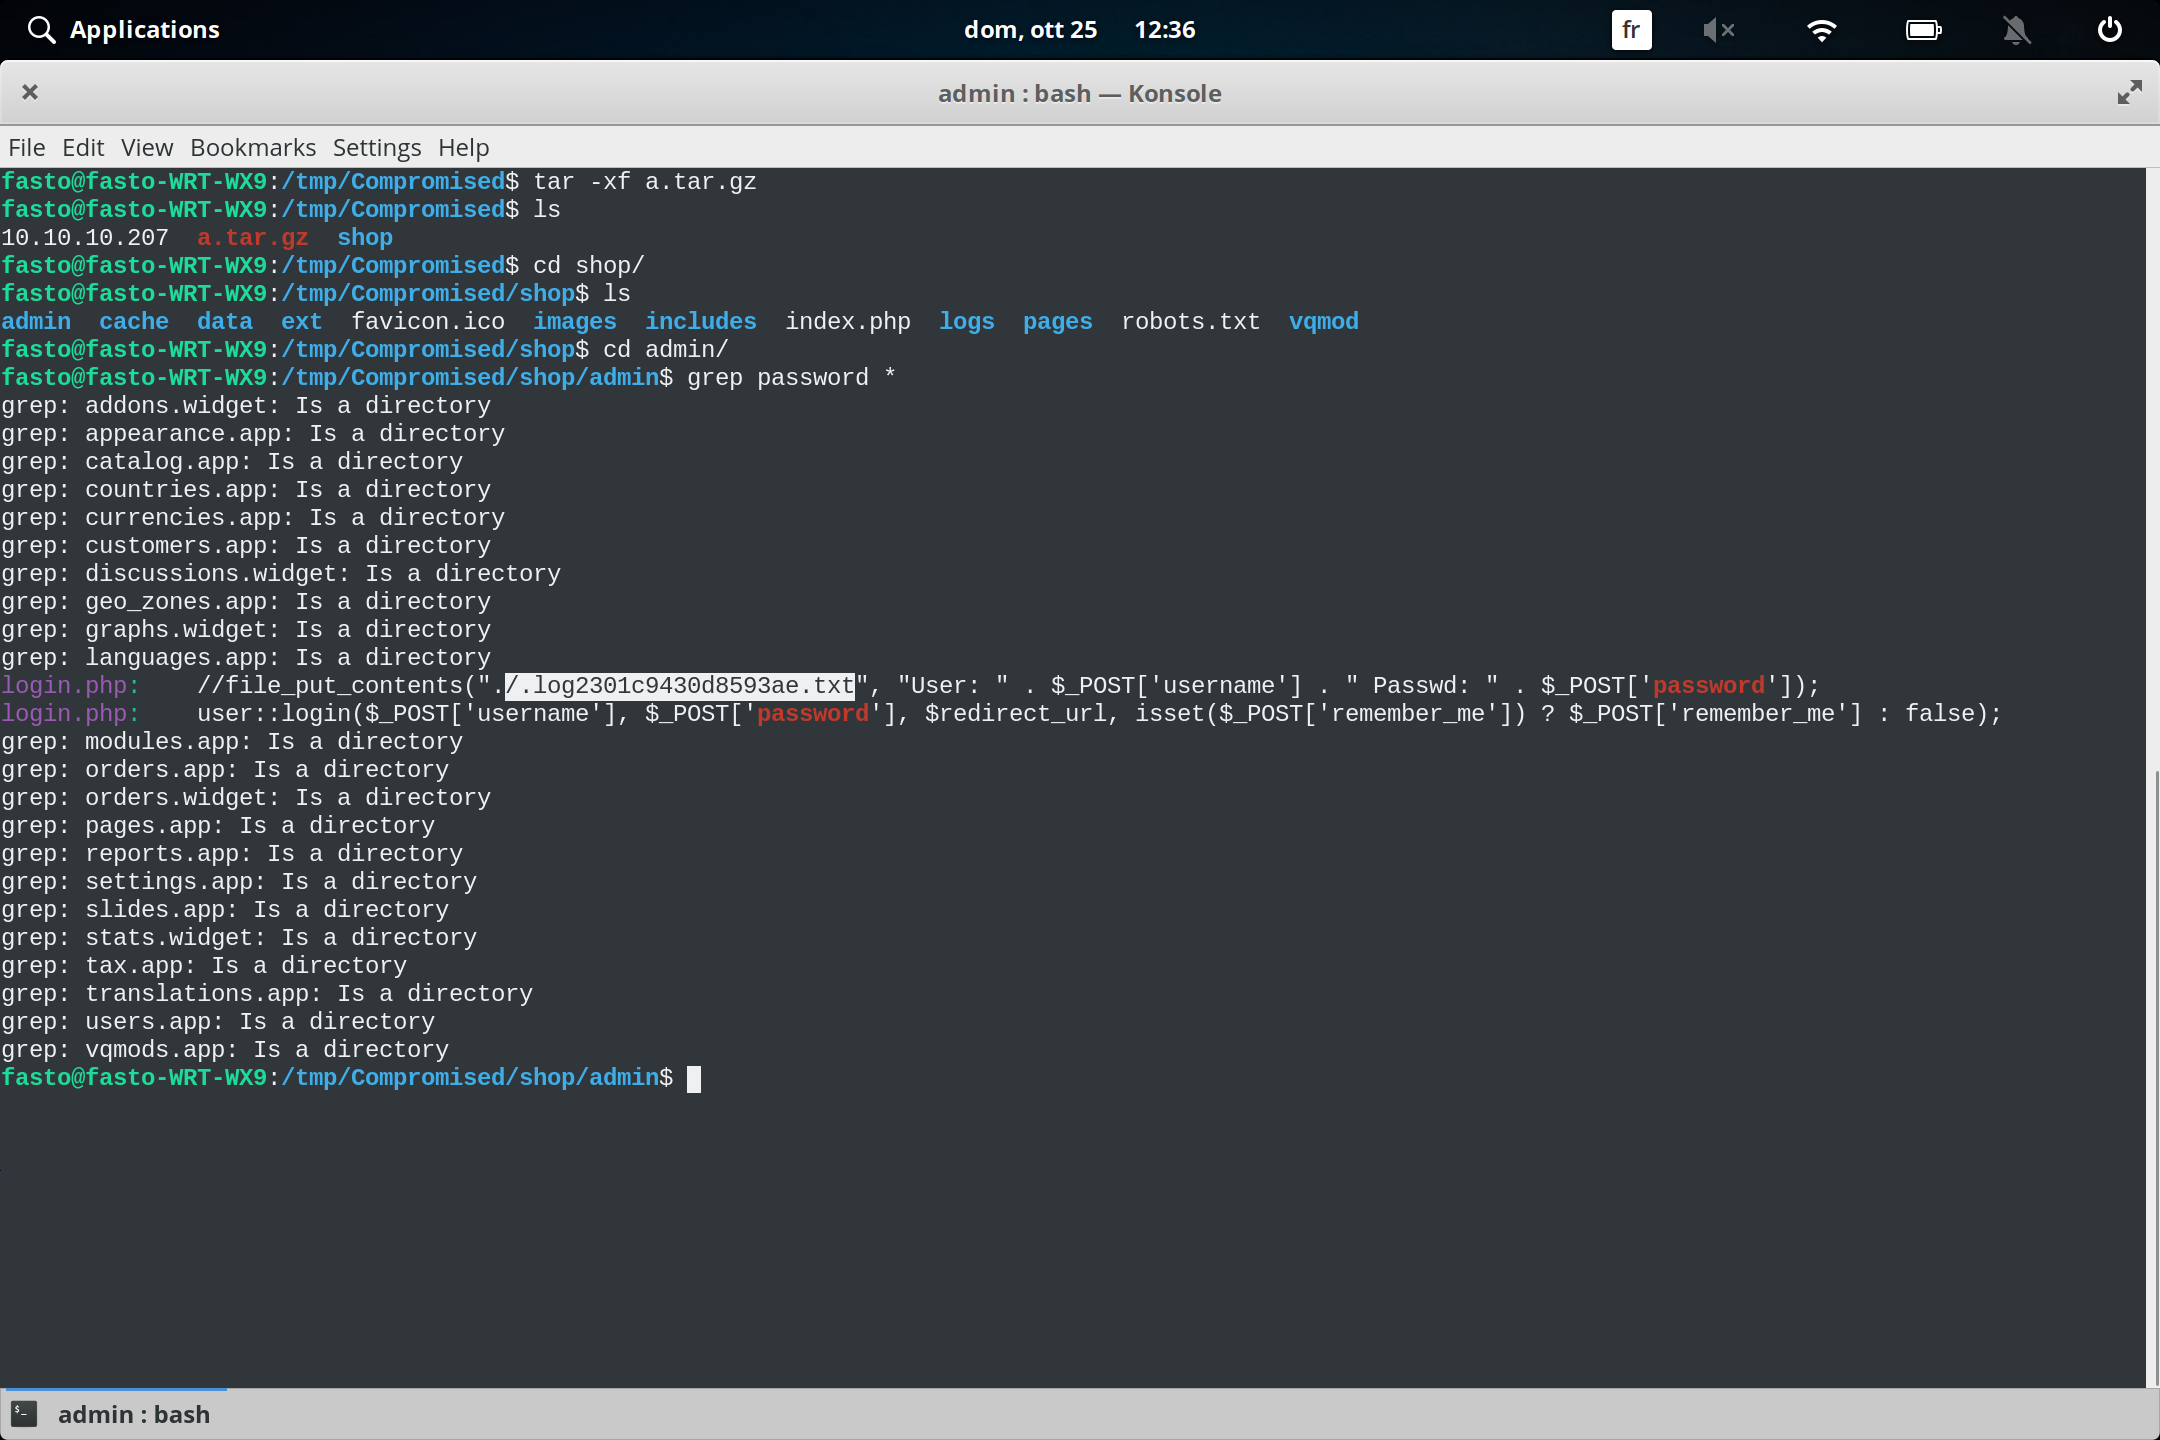Open the Help menu
The width and height of the screenshot is (2160, 1440).
pos(462,147)
